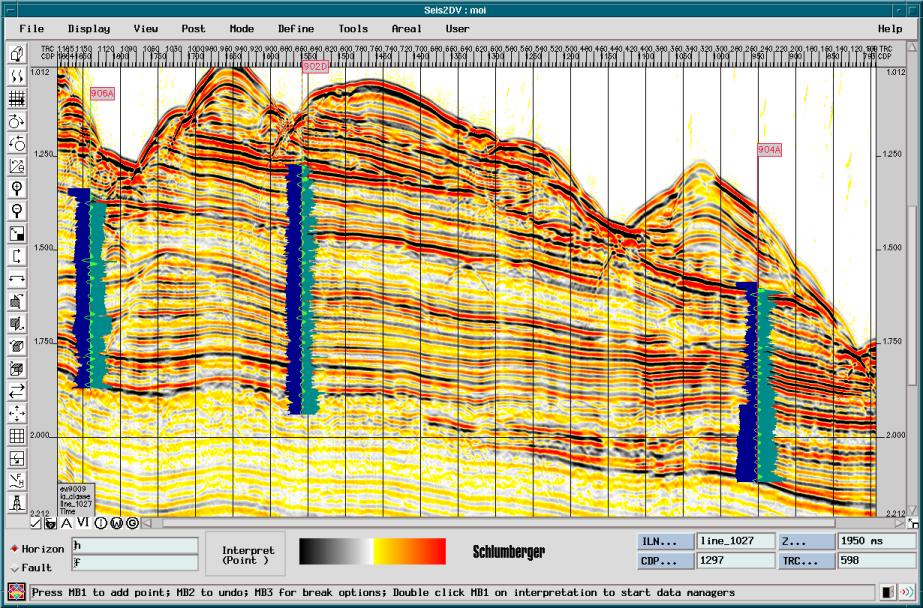This screenshot has width=923, height=608.
Task: Open the Define menu
Action: (x=295, y=29)
